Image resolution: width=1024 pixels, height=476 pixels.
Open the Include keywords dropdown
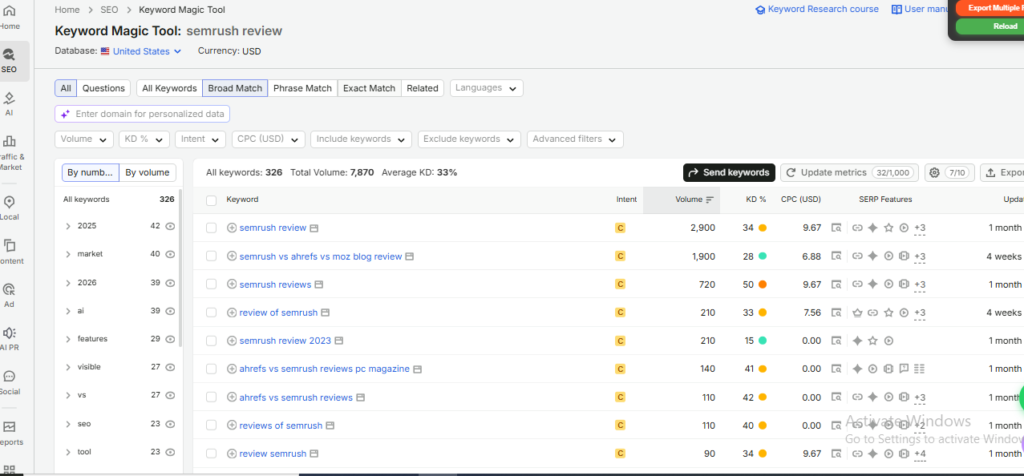click(x=361, y=139)
